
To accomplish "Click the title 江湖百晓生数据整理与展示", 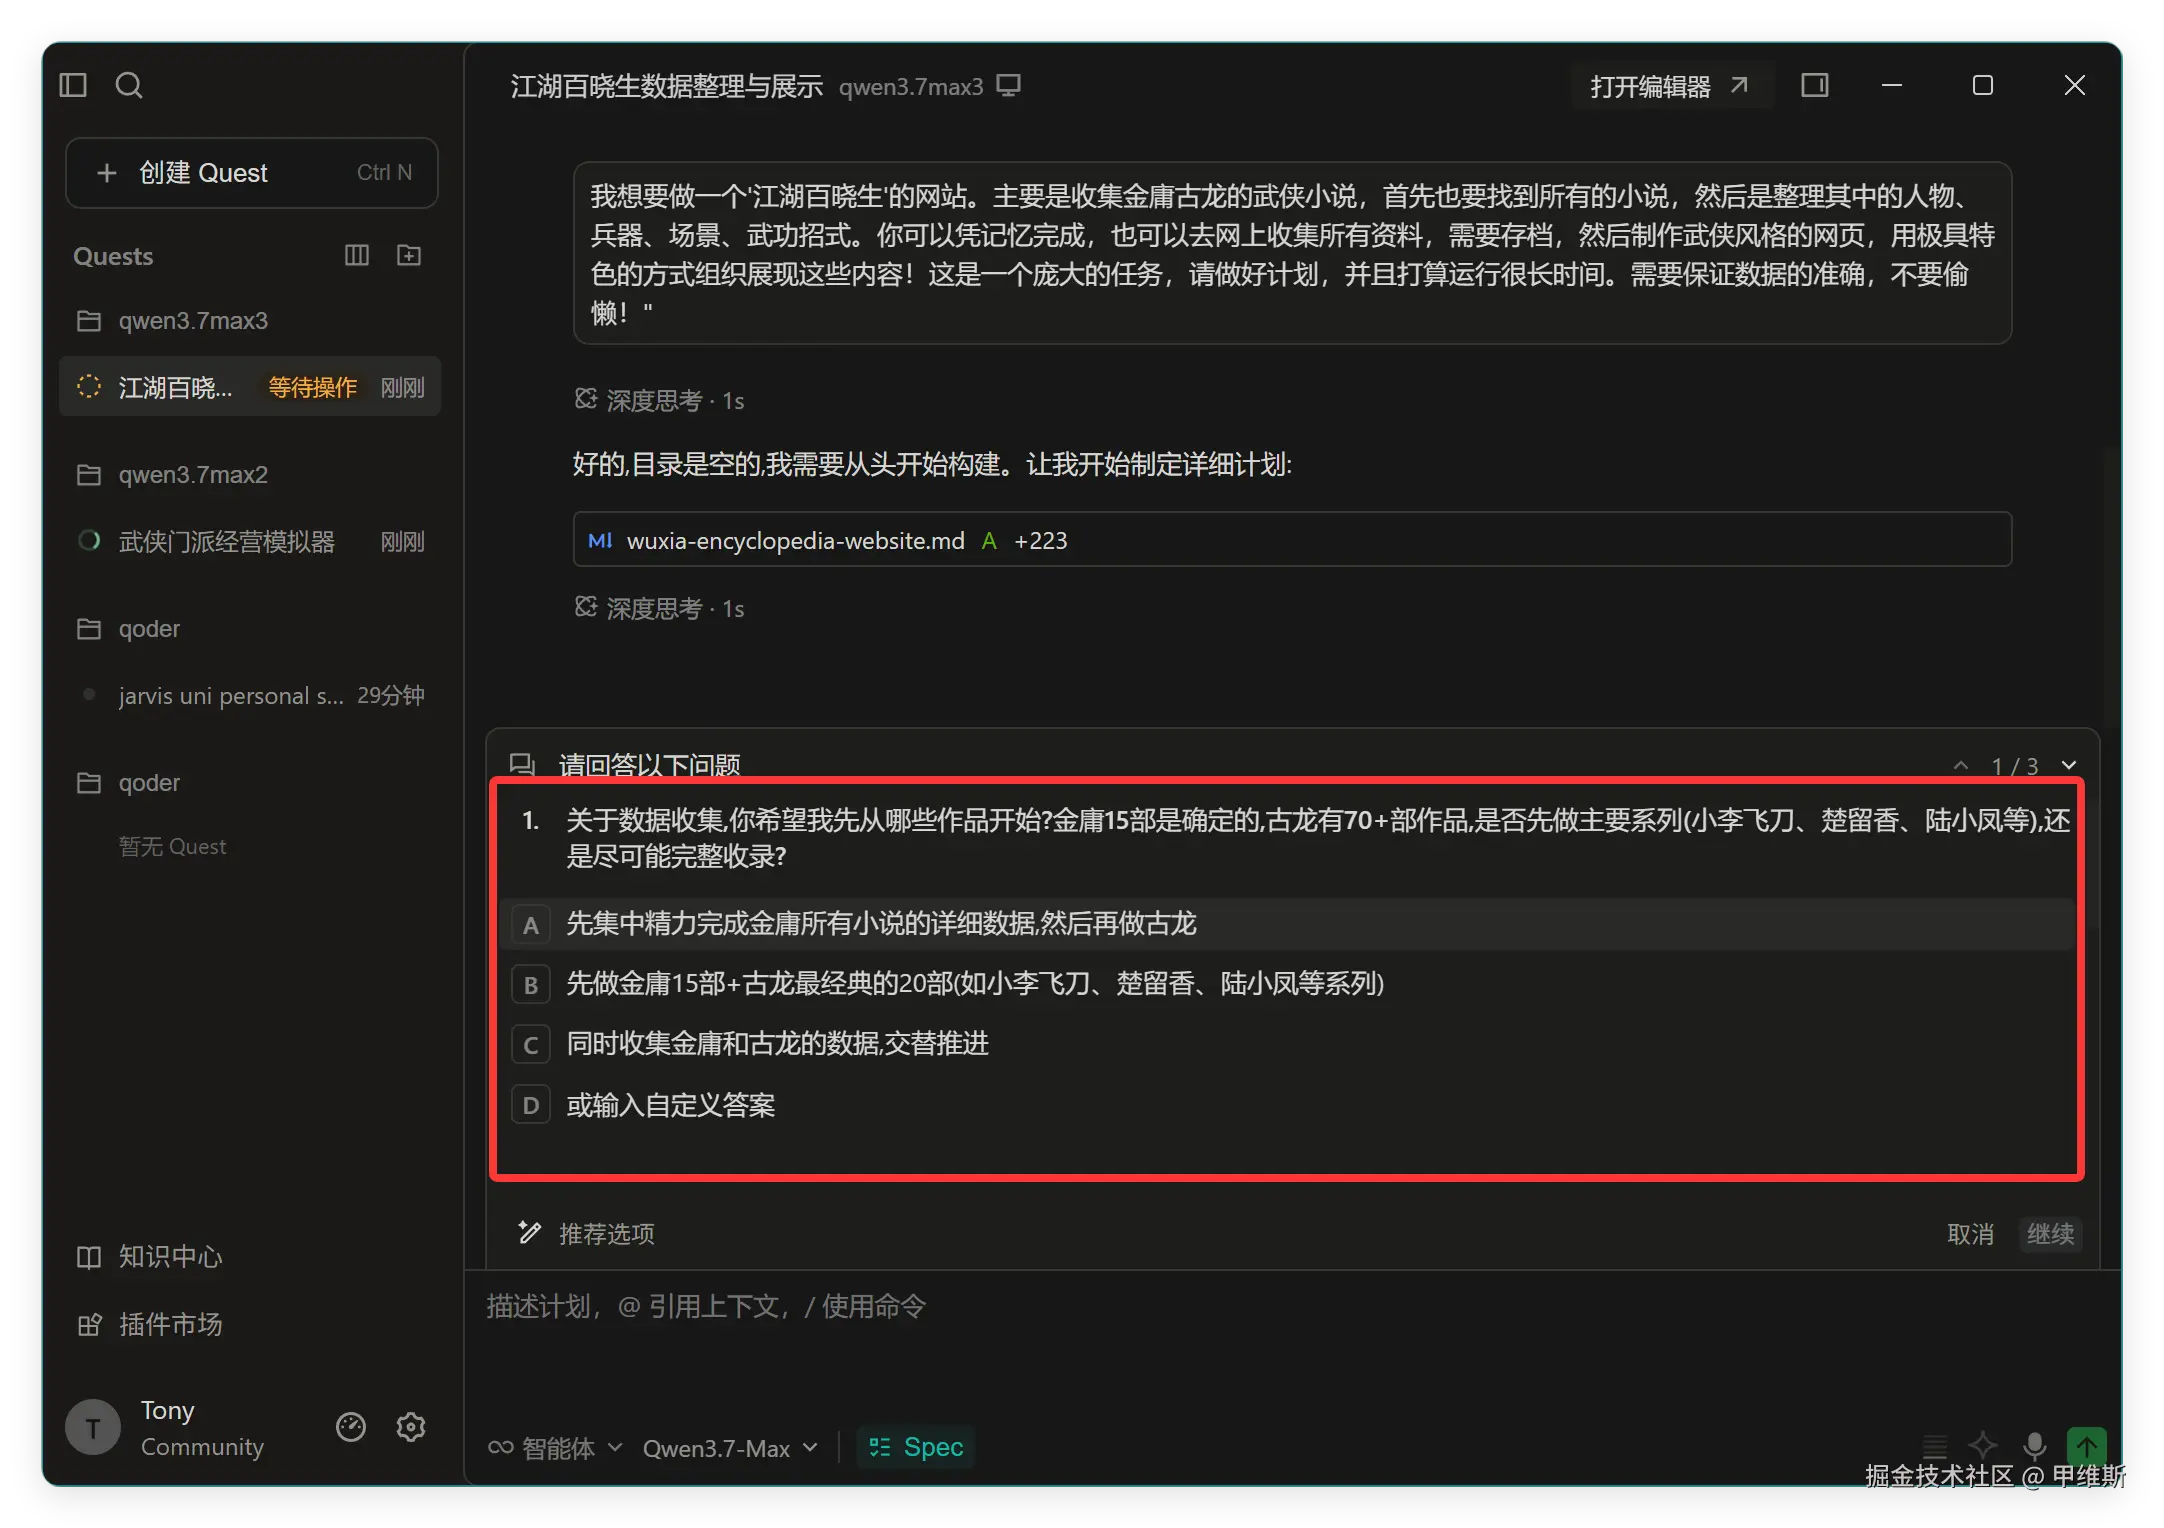I will (667, 86).
